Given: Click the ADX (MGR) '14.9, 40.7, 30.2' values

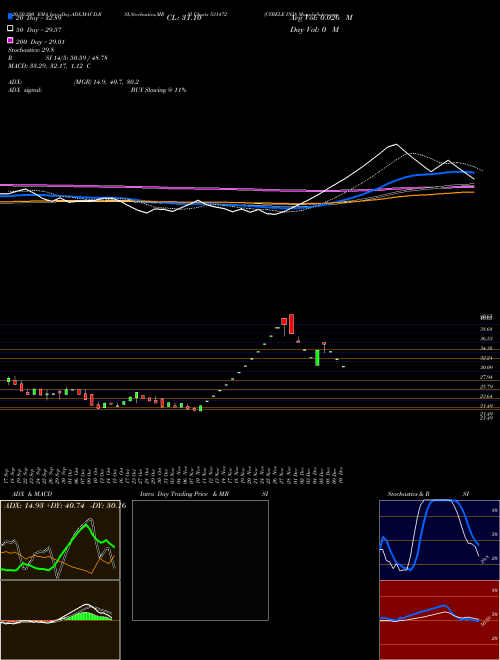Looking at the screenshot, I should coord(118,82).
